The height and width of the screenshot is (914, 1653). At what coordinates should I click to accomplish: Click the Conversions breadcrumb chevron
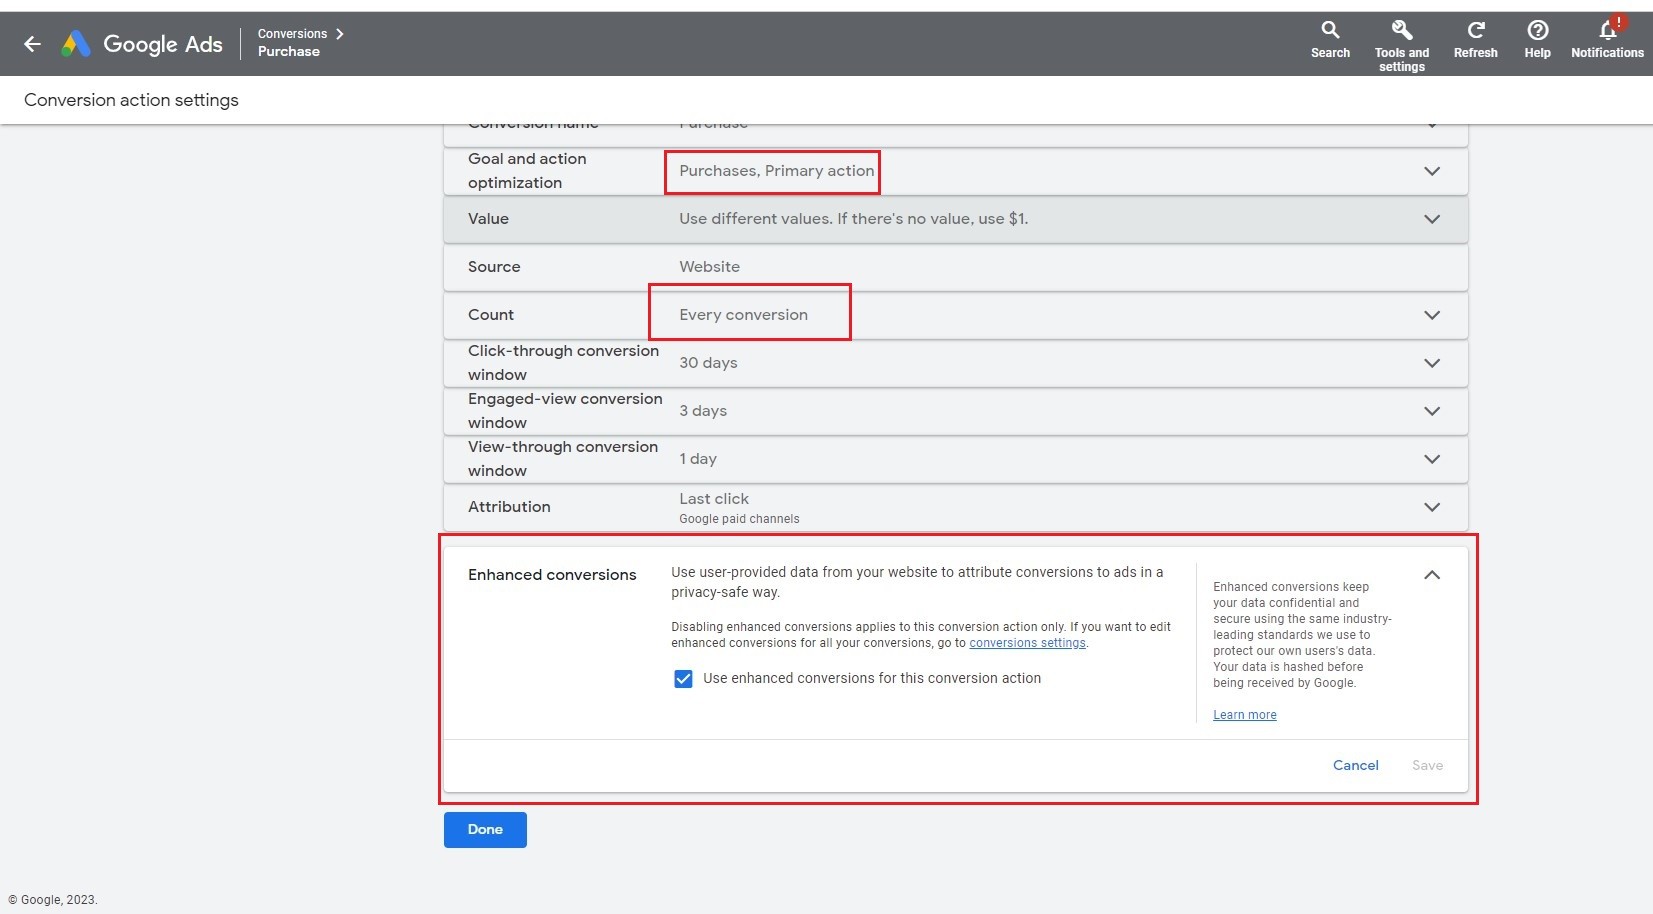tap(340, 33)
